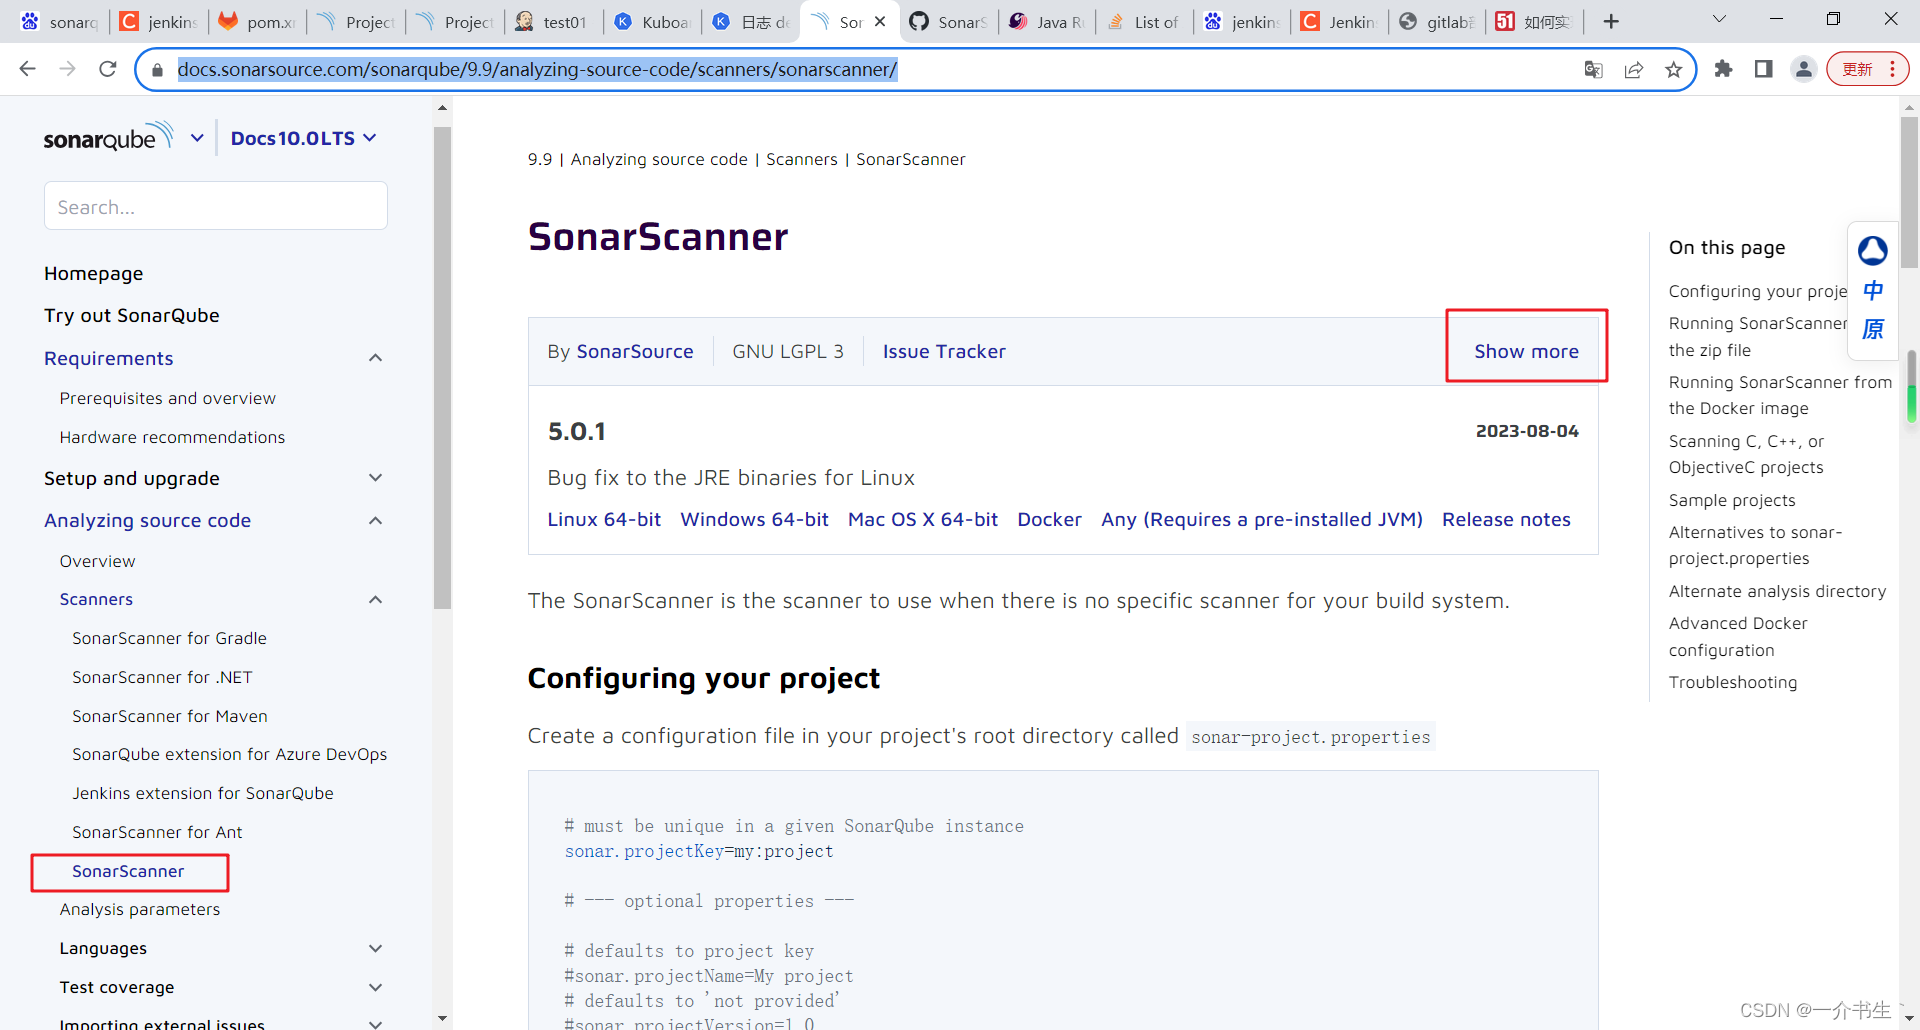This screenshot has height=1030, width=1920.
Task: Click the Baidu cloud floating widget icon
Action: pos(1873,251)
